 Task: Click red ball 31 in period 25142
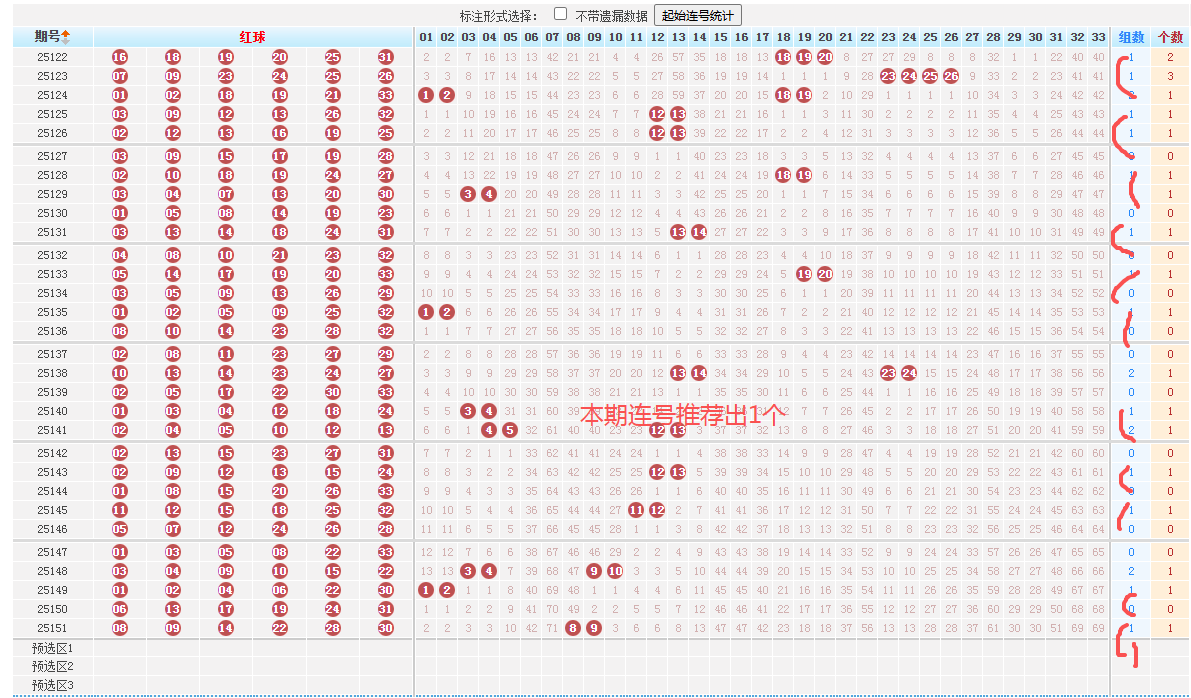[386, 453]
